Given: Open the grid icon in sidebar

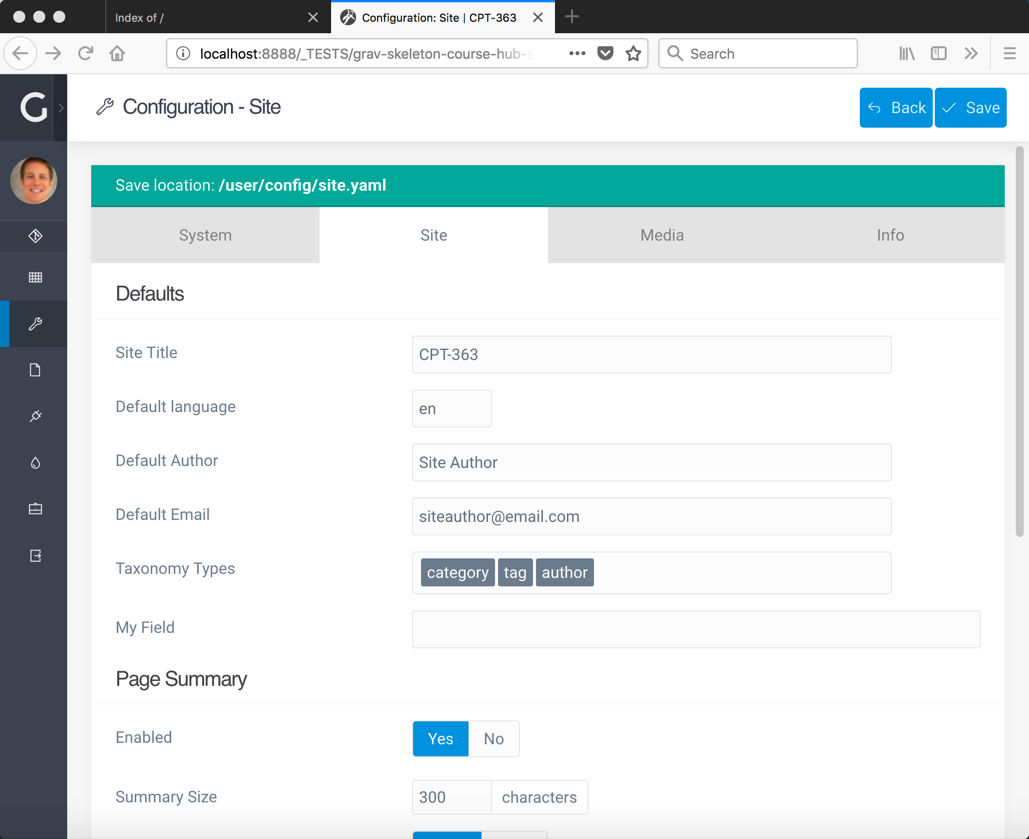Looking at the screenshot, I should [x=35, y=278].
